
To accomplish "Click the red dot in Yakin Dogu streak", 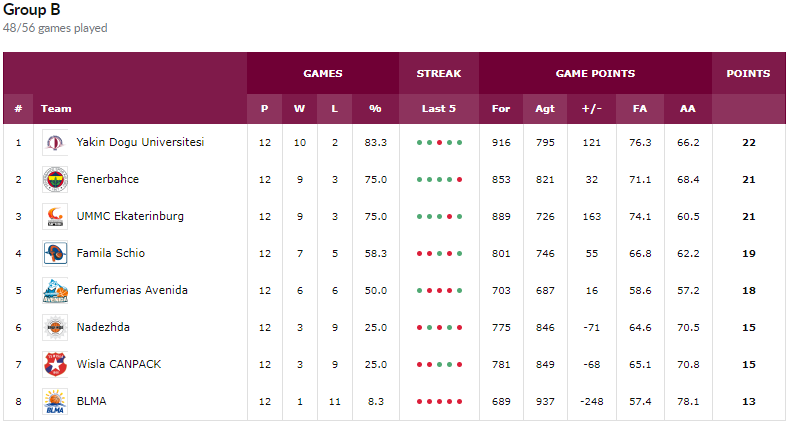I will 439,143.
